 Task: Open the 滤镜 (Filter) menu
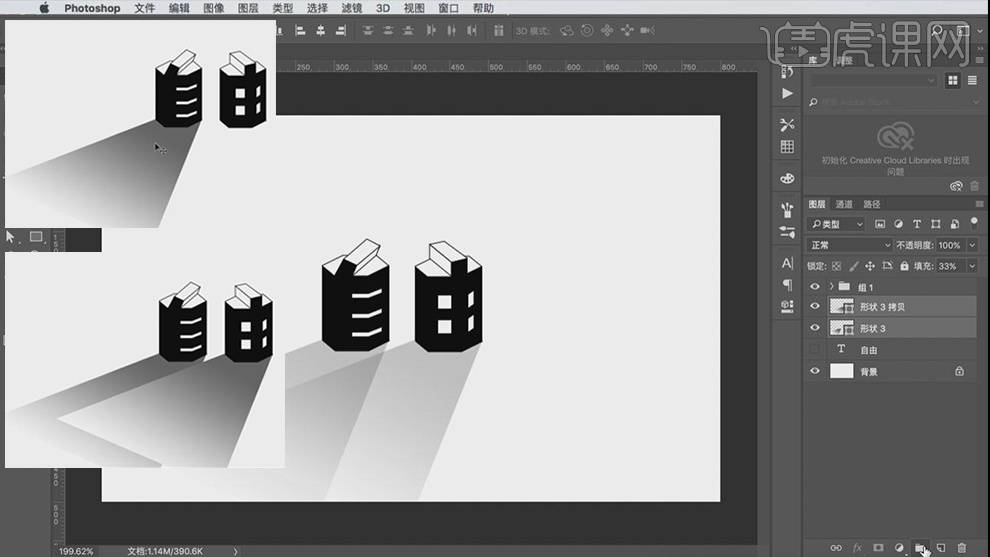coord(352,8)
